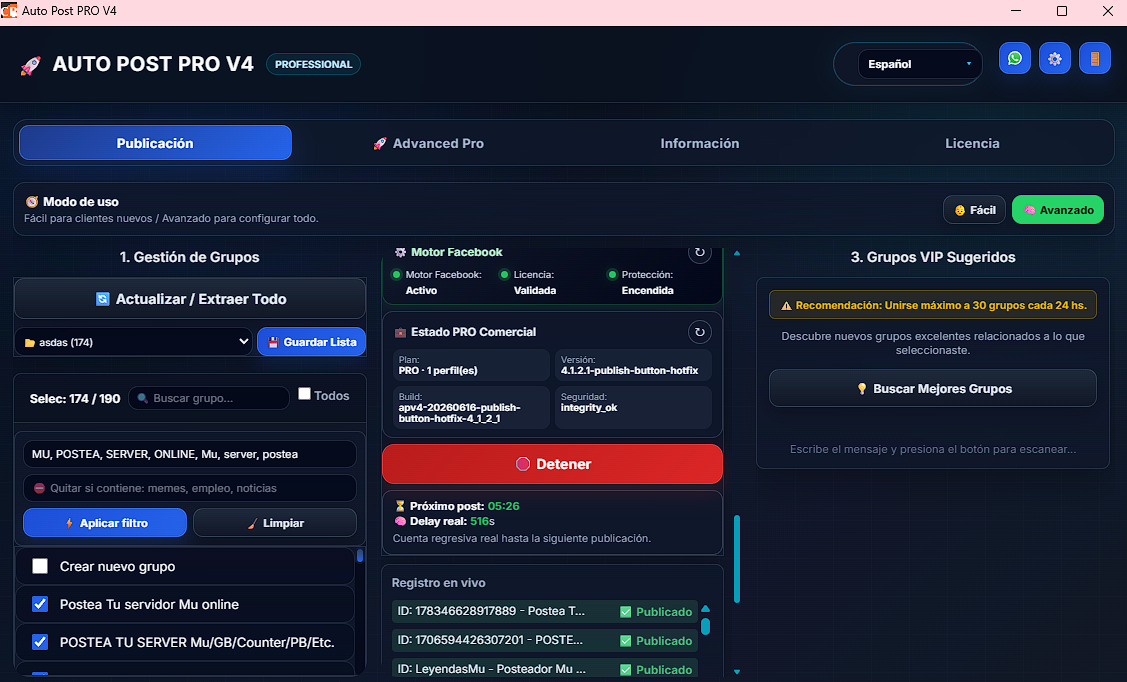Viewport: 1127px width, 682px height.
Task: Click the green check beside ID 178346628917889
Action: click(x=625, y=612)
